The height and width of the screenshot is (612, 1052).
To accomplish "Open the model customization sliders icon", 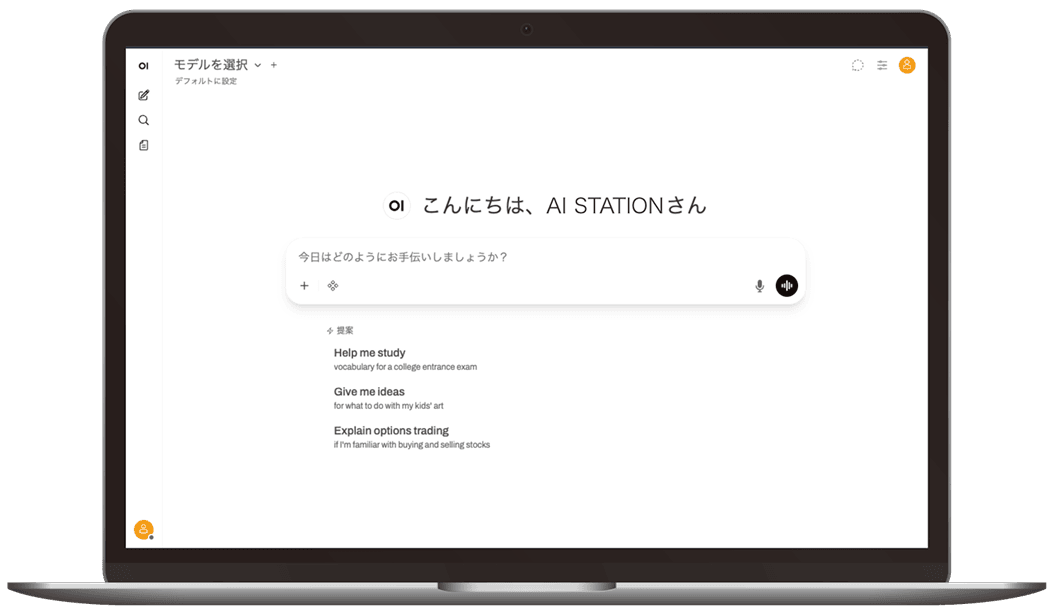I will point(881,64).
